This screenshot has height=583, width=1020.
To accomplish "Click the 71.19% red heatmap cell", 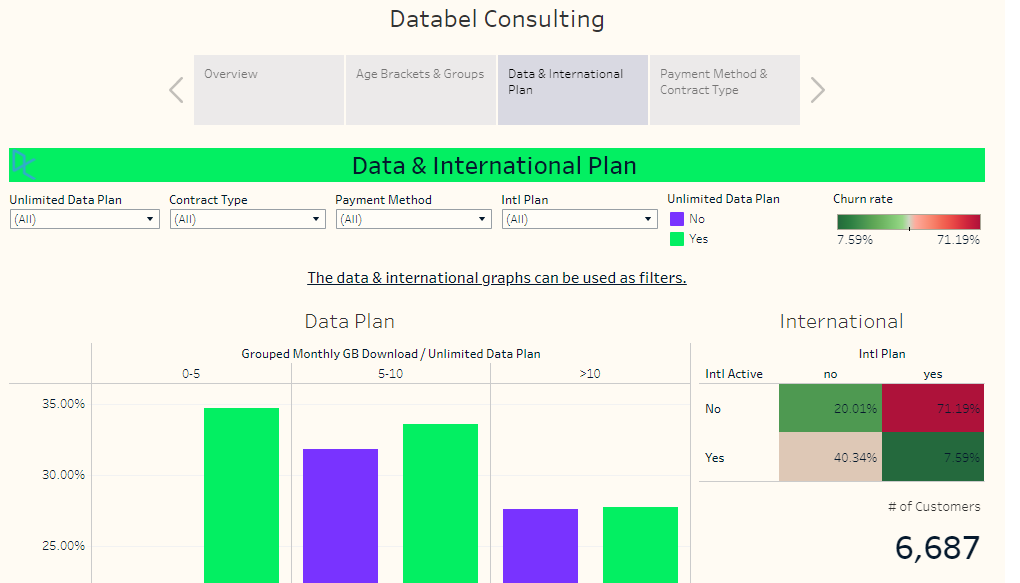I will coord(932,408).
